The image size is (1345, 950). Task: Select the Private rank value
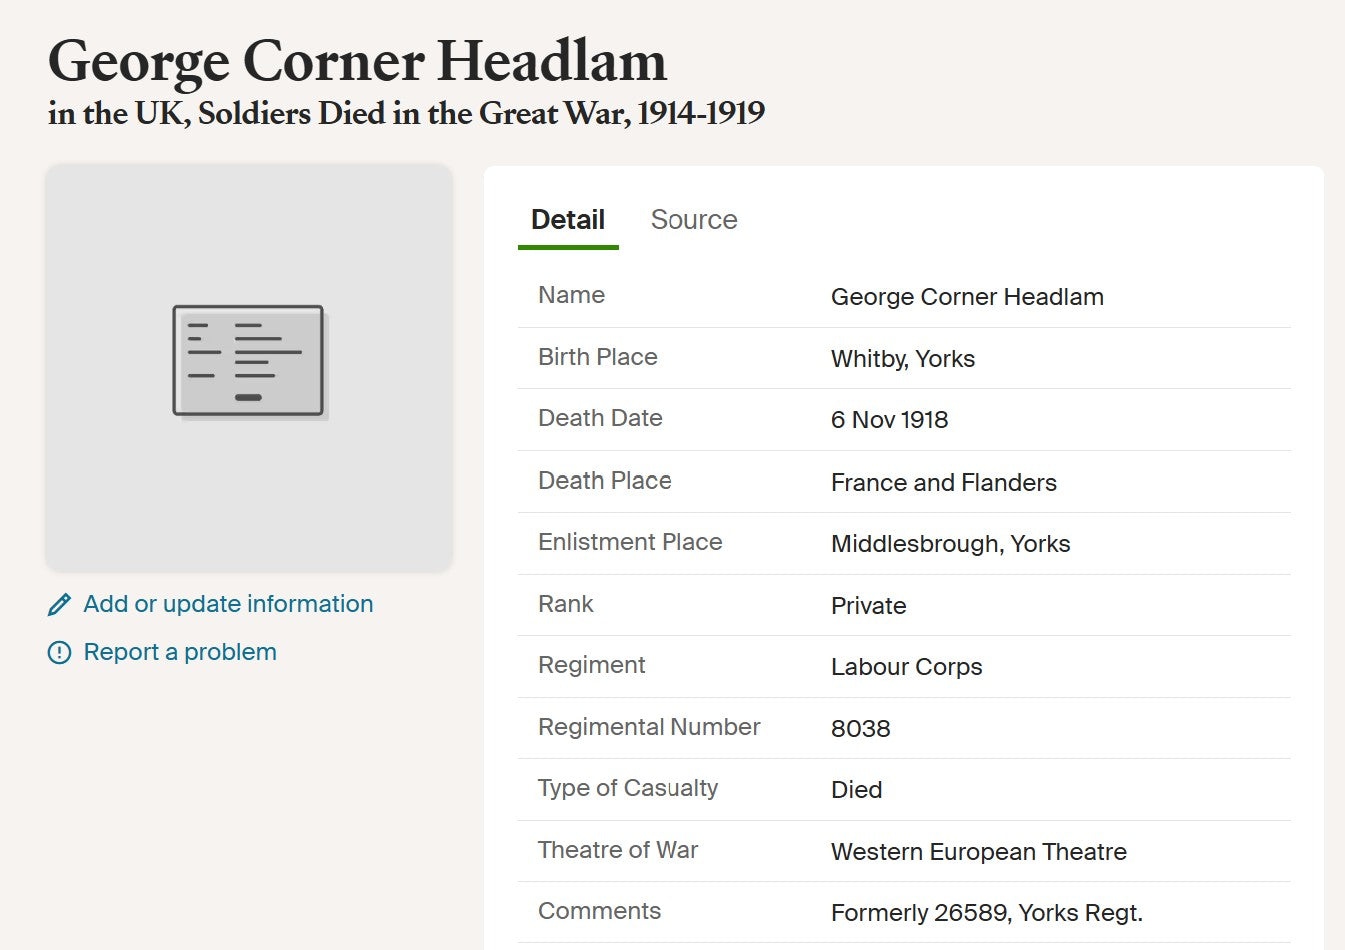(x=868, y=606)
